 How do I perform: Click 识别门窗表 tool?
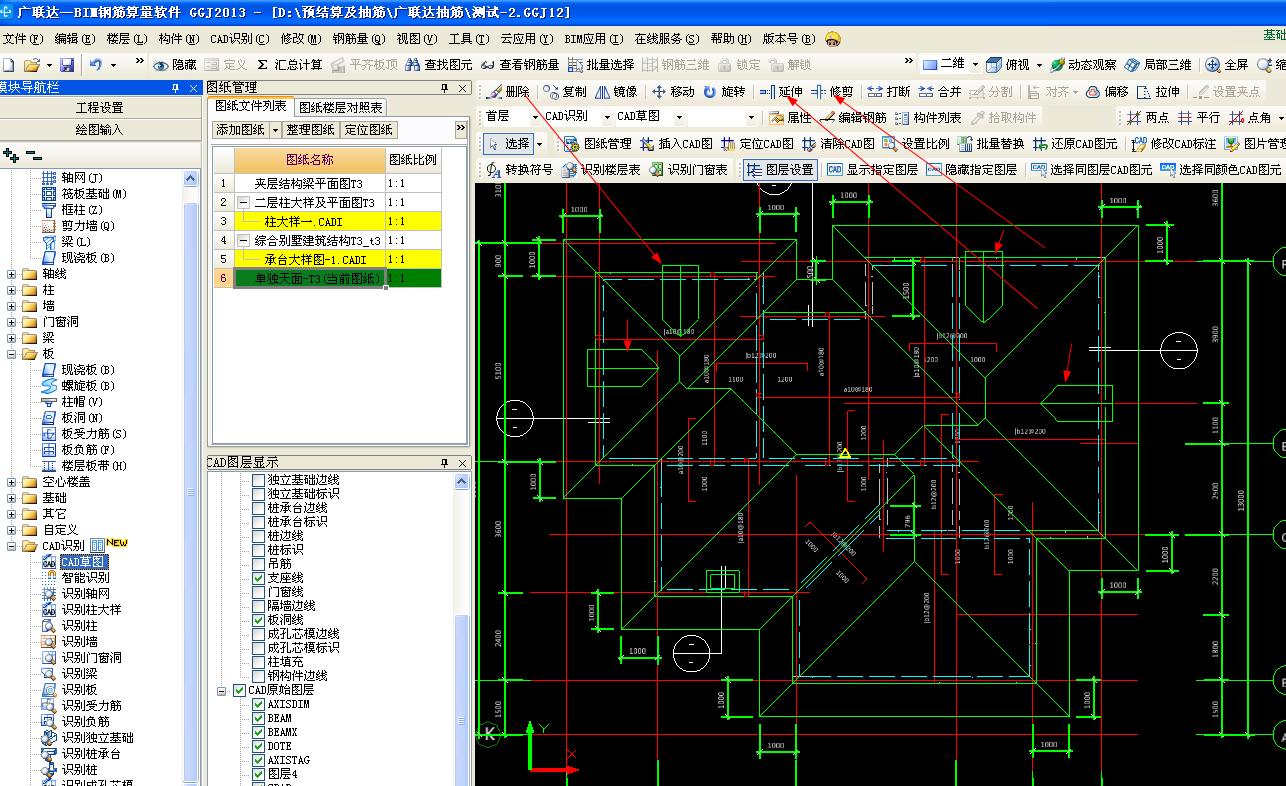688,169
